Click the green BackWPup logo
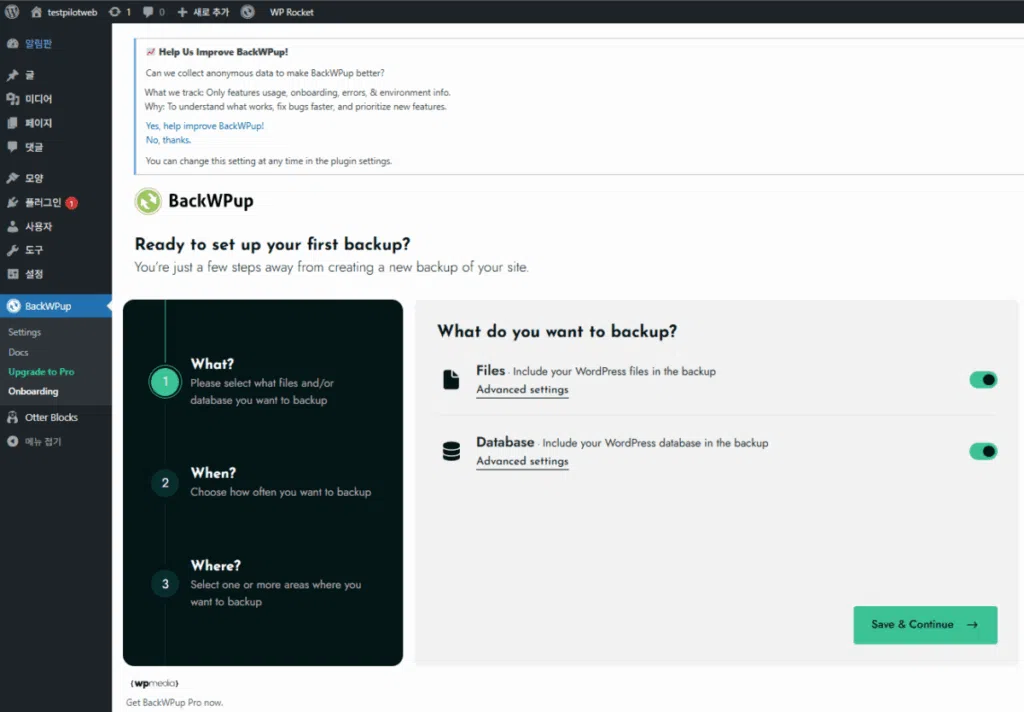Image resolution: width=1024 pixels, height=712 pixels. point(148,201)
